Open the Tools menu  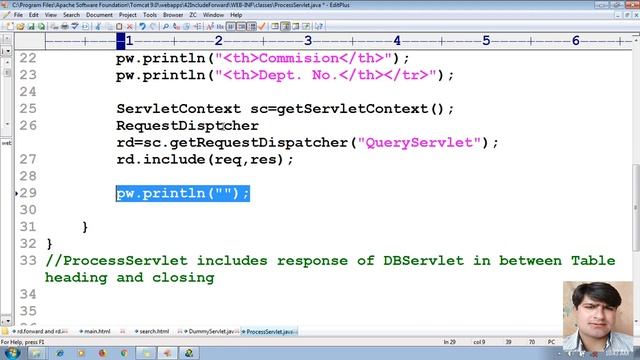[x=150, y=15]
